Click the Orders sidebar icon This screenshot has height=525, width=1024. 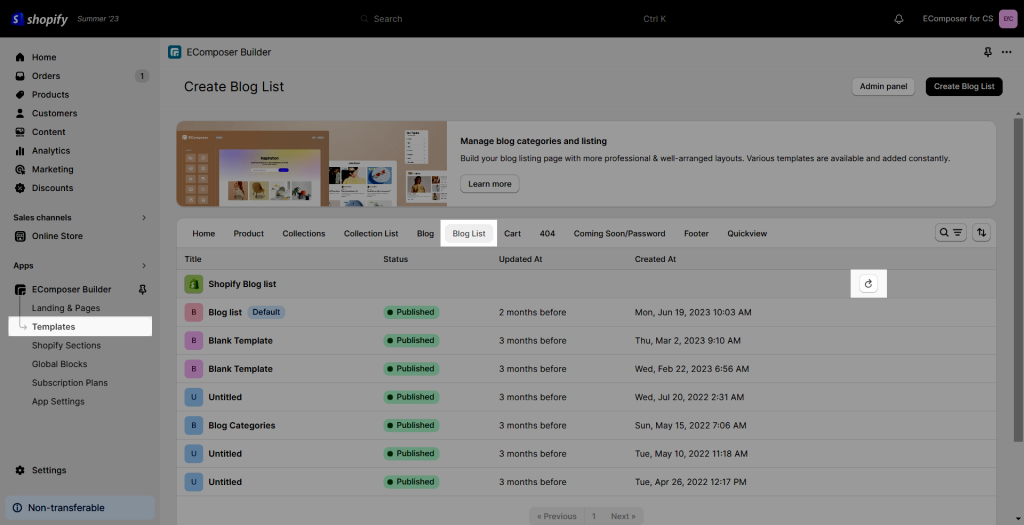tap(20, 76)
